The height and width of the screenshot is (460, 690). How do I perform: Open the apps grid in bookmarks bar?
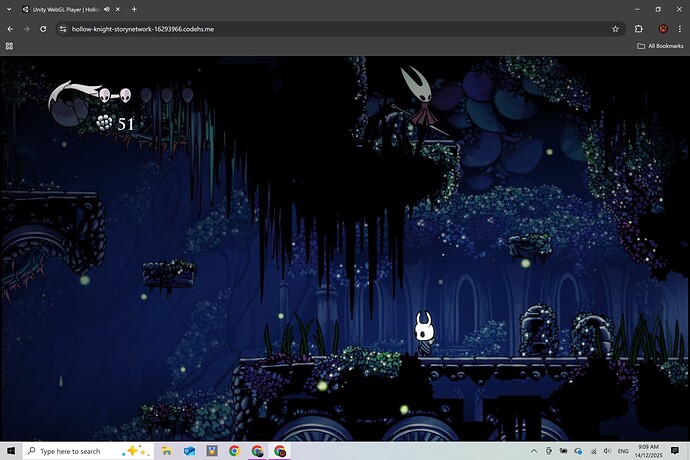[x=9, y=46]
